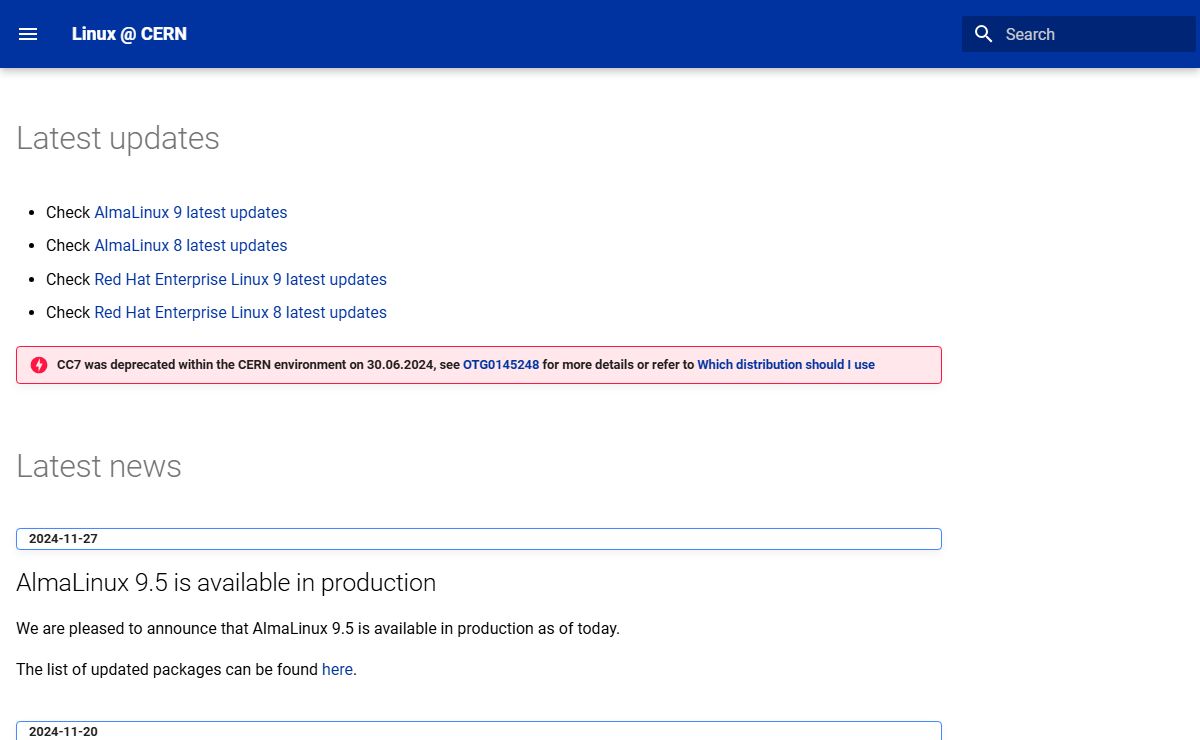
Task: Click the search magnifier icon
Action: point(984,34)
